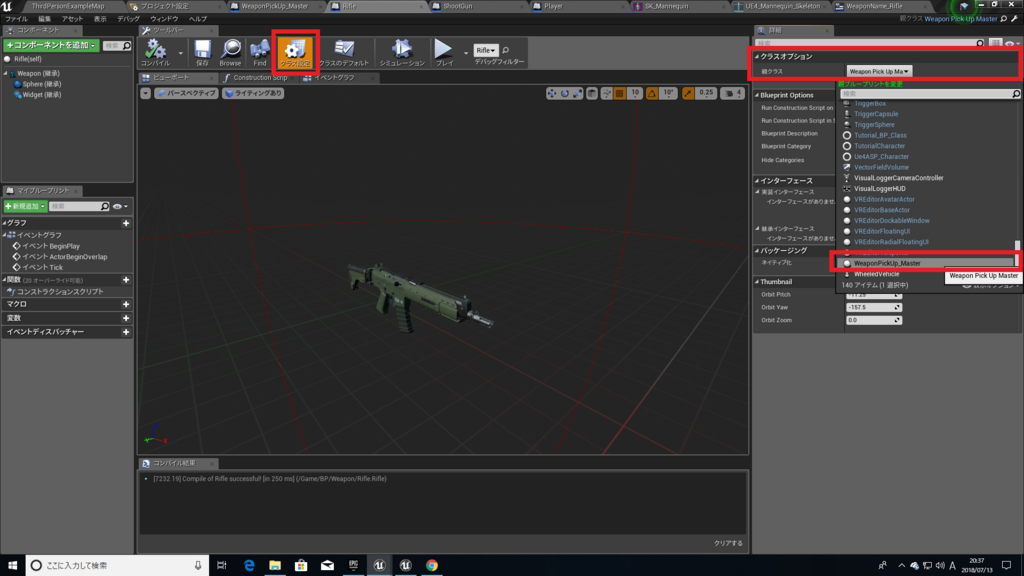Open the viewport options dropdown arrow
The width and height of the screenshot is (1024, 576).
[x=146, y=93]
